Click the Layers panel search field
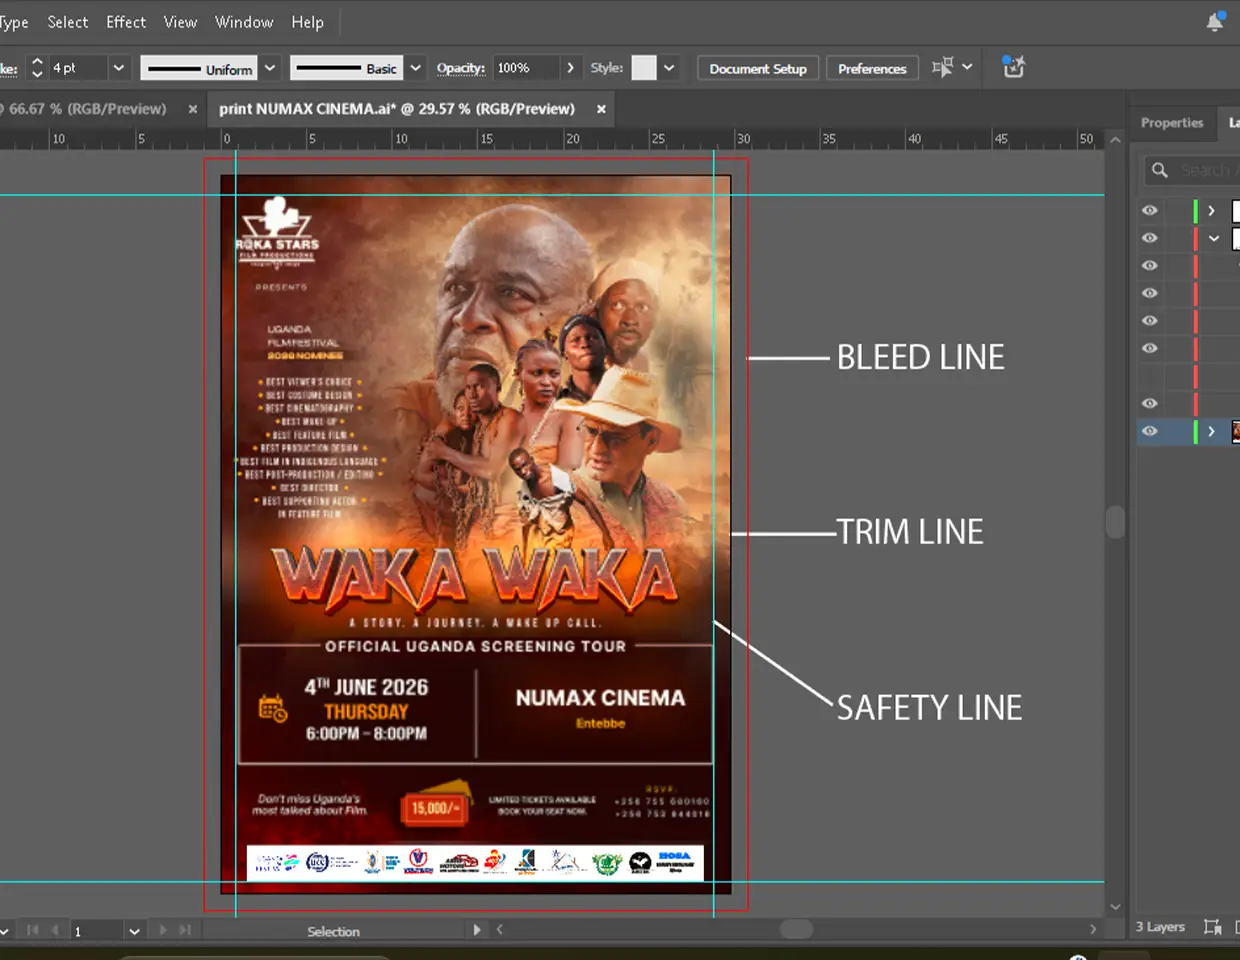 (x=1192, y=170)
